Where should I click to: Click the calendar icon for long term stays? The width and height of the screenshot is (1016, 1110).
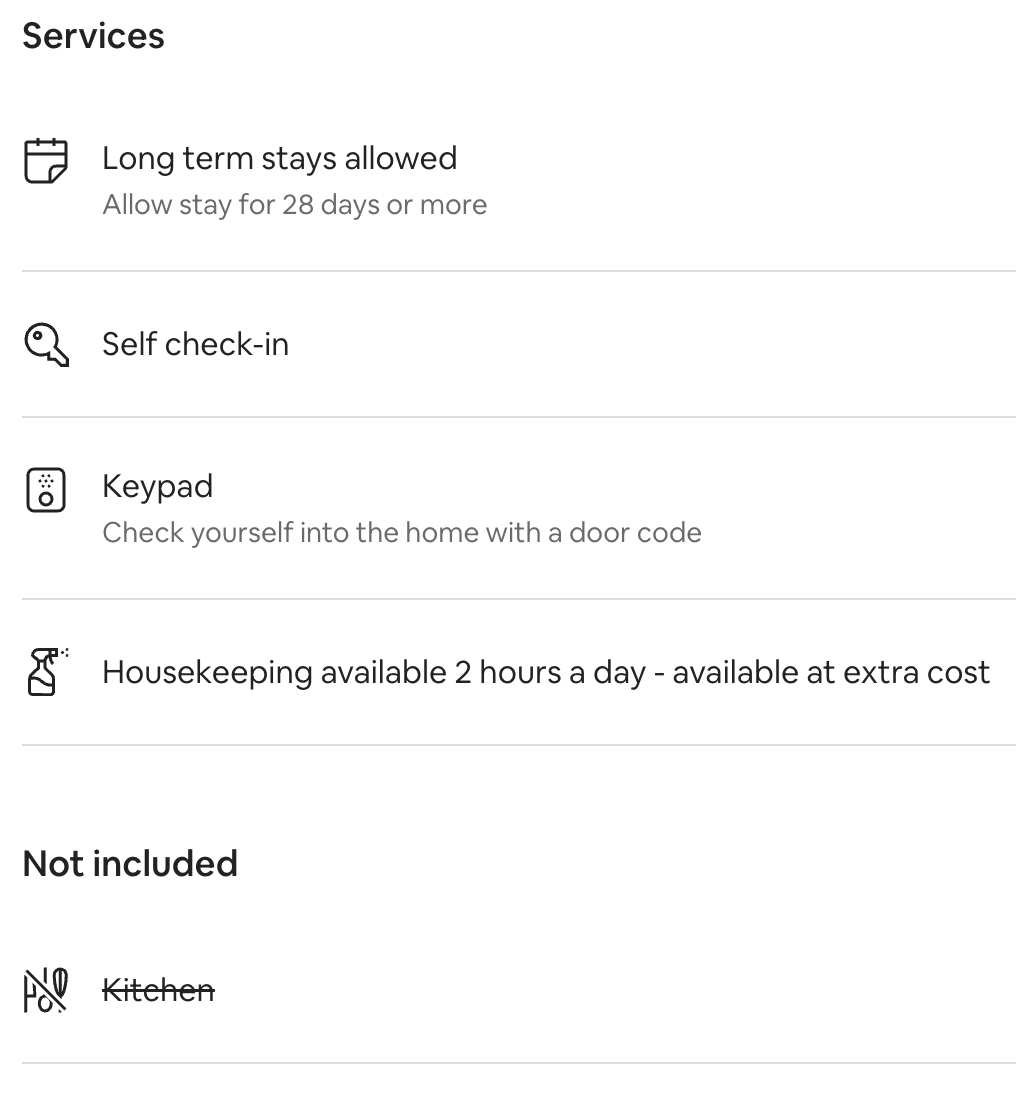click(x=46, y=161)
